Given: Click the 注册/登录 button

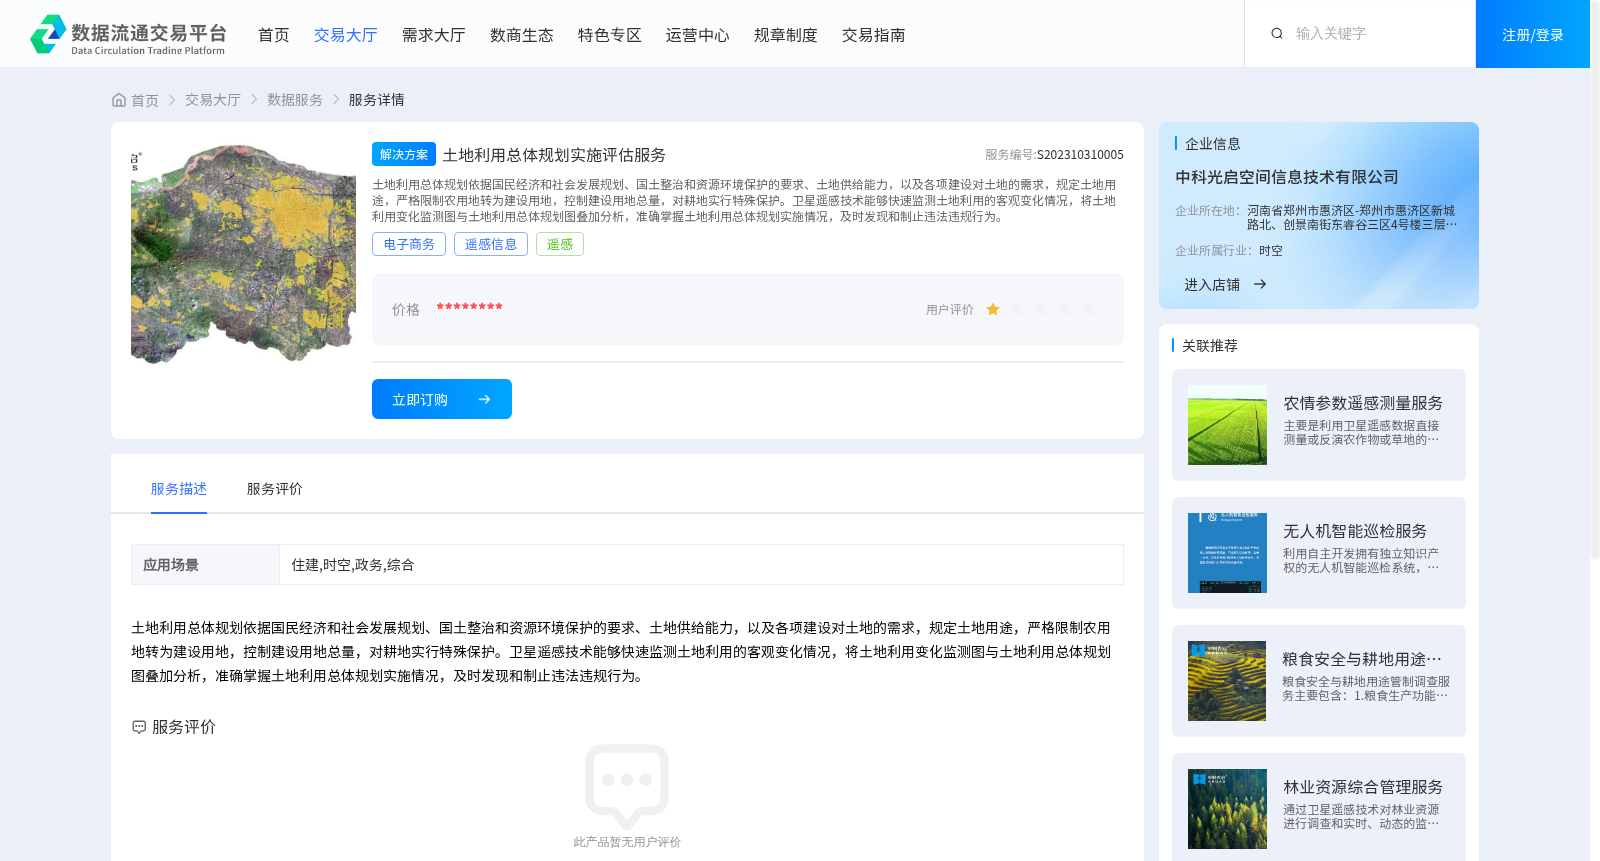Looking at the screenshot, I should point(1533,34).
